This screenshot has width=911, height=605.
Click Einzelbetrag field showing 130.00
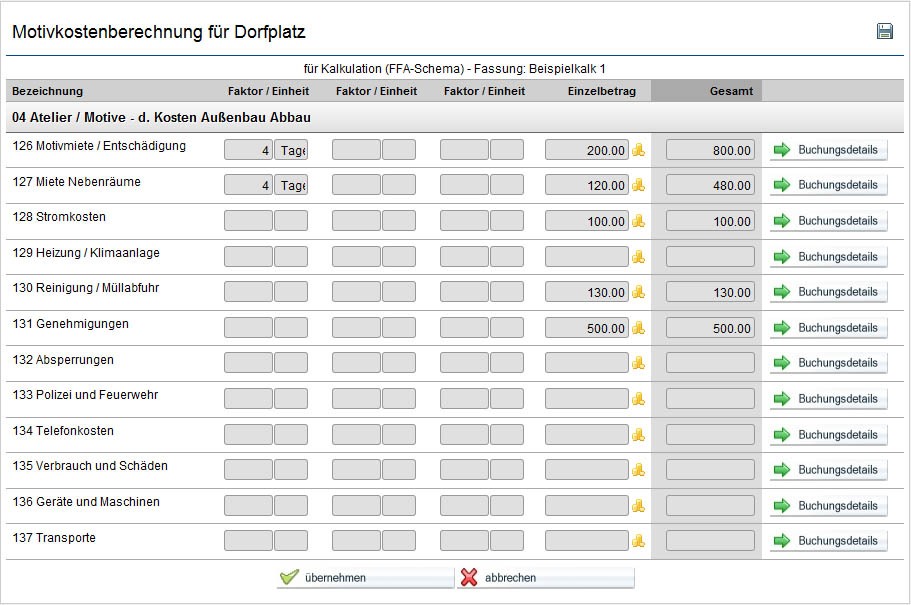(587, 292)
